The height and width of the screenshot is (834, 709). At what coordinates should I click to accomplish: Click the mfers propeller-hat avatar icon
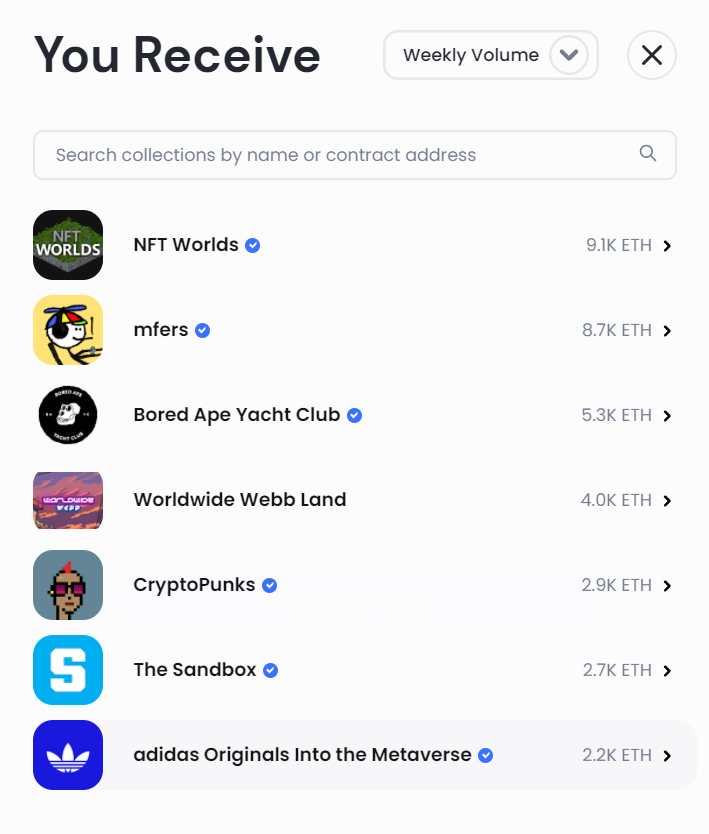tap(68, 330)
